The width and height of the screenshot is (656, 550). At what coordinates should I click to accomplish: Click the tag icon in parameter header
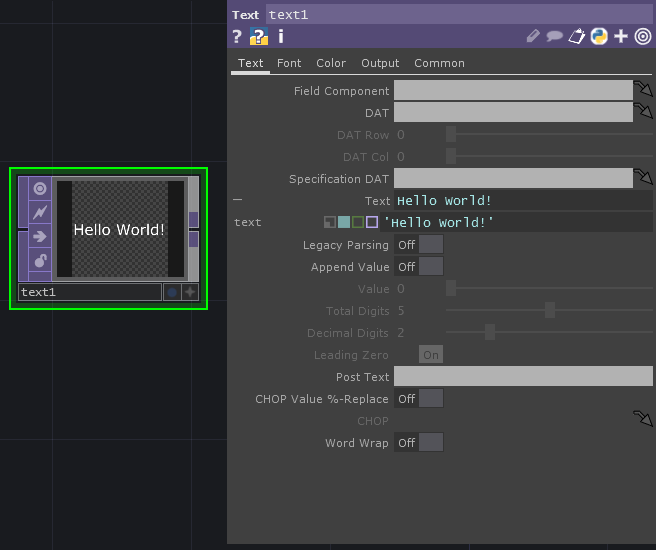577,36
